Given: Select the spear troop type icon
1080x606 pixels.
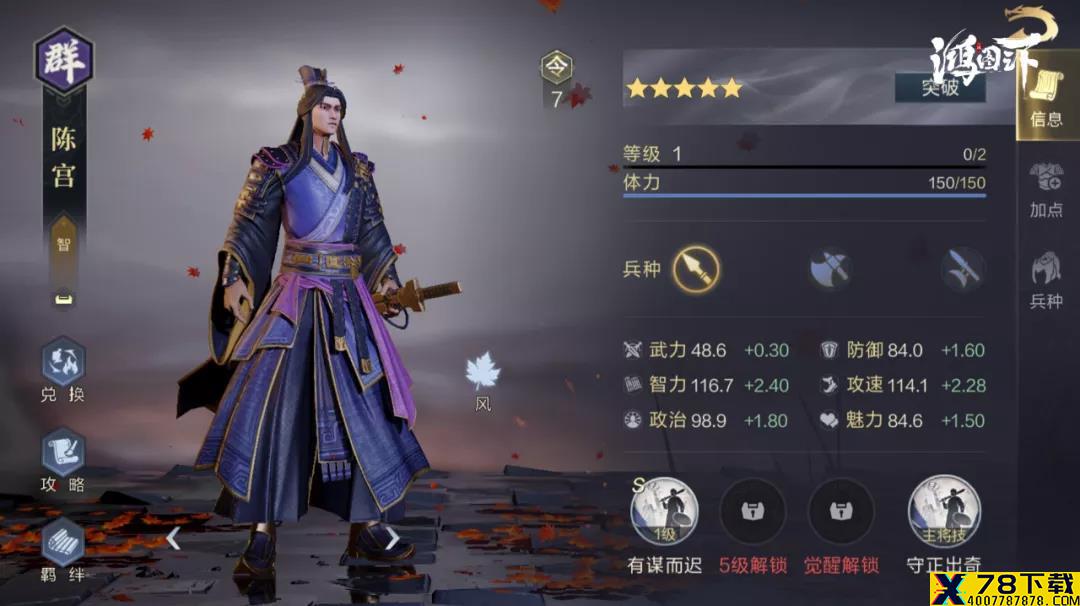Looking at the screenshot, I should [x=696, y=269].
